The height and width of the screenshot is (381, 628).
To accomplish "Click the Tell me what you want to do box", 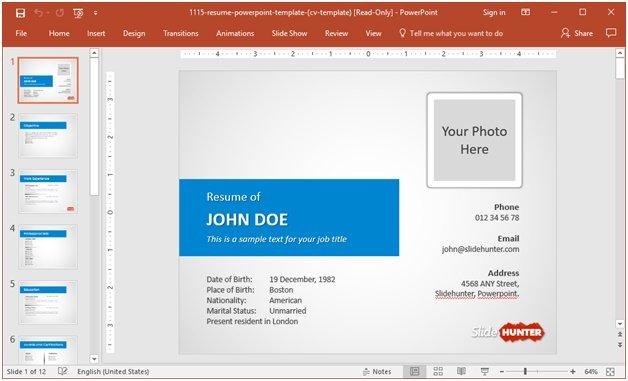I will [x=451, y=33].
